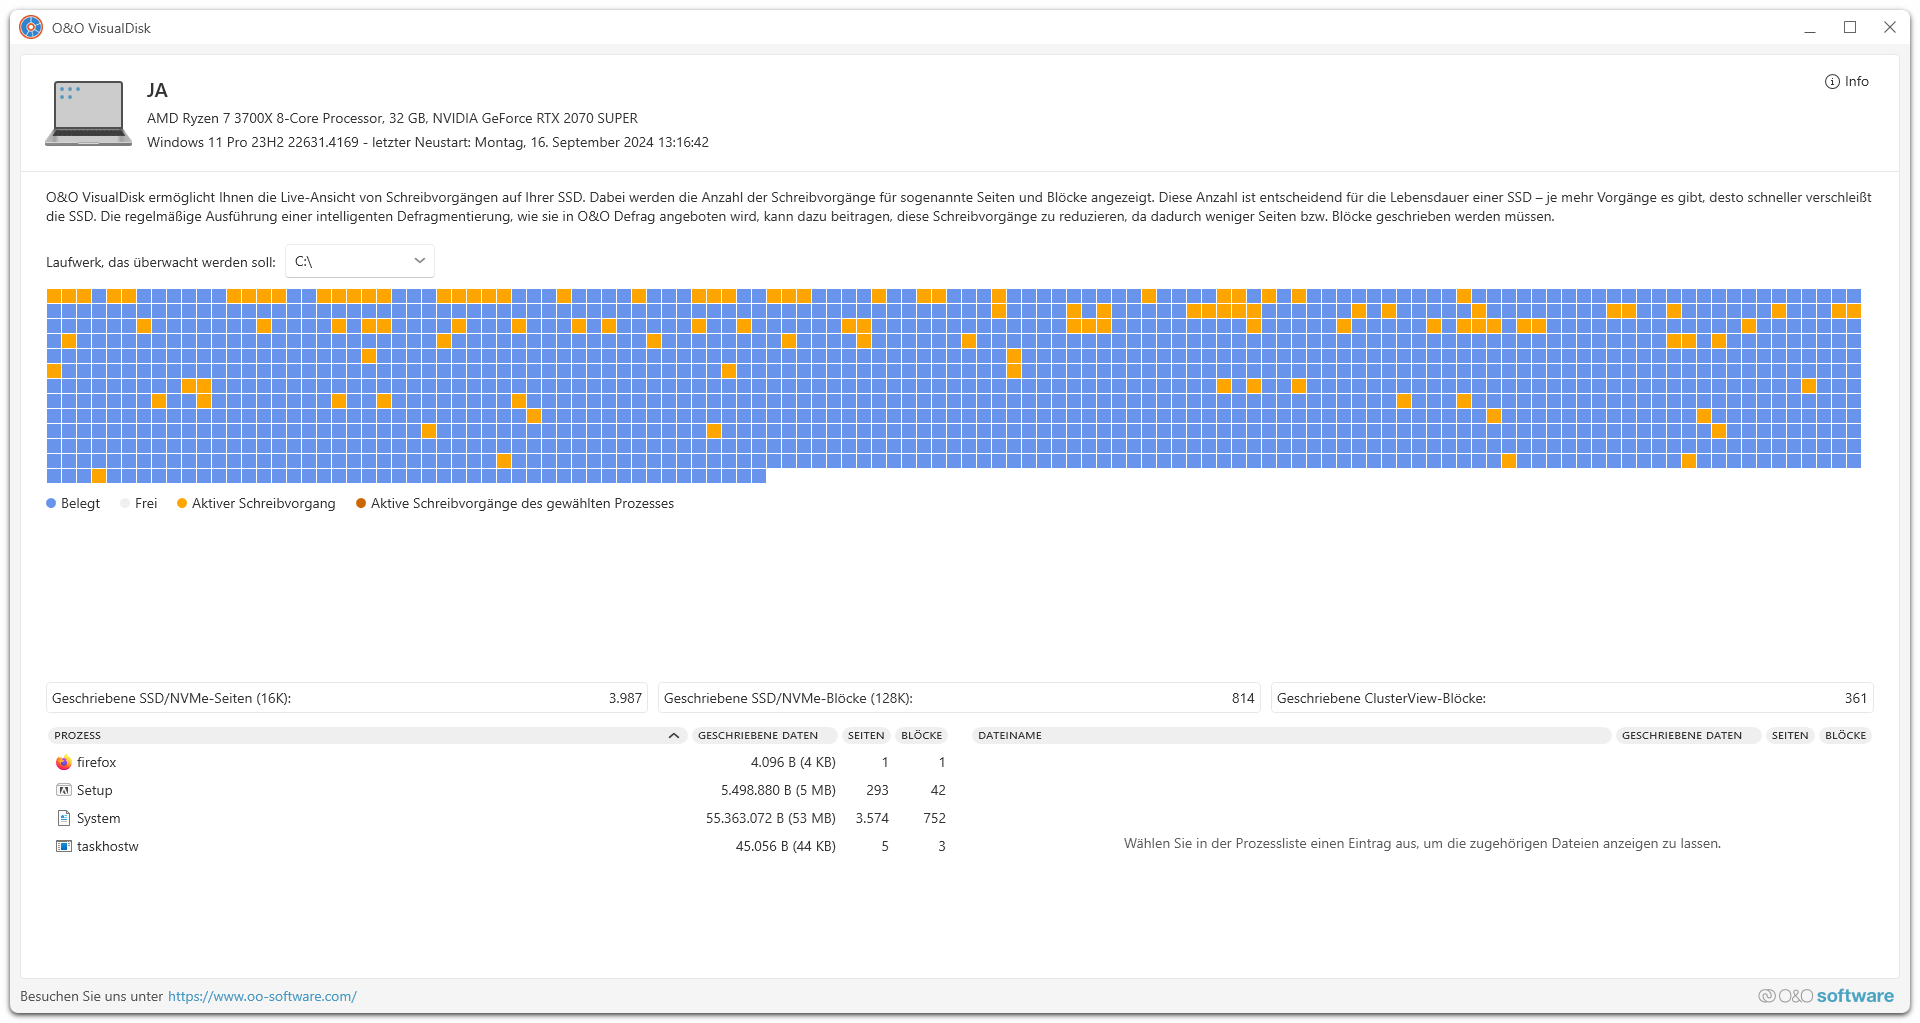The image size is (1920, 1023).
Task: Open the drive selection dropdown C:\
Action: [360, 261]
